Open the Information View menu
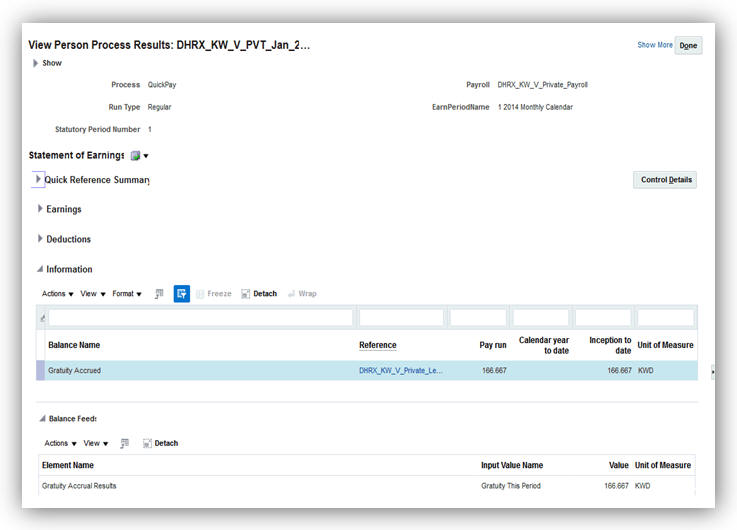 tap(93, 294)
